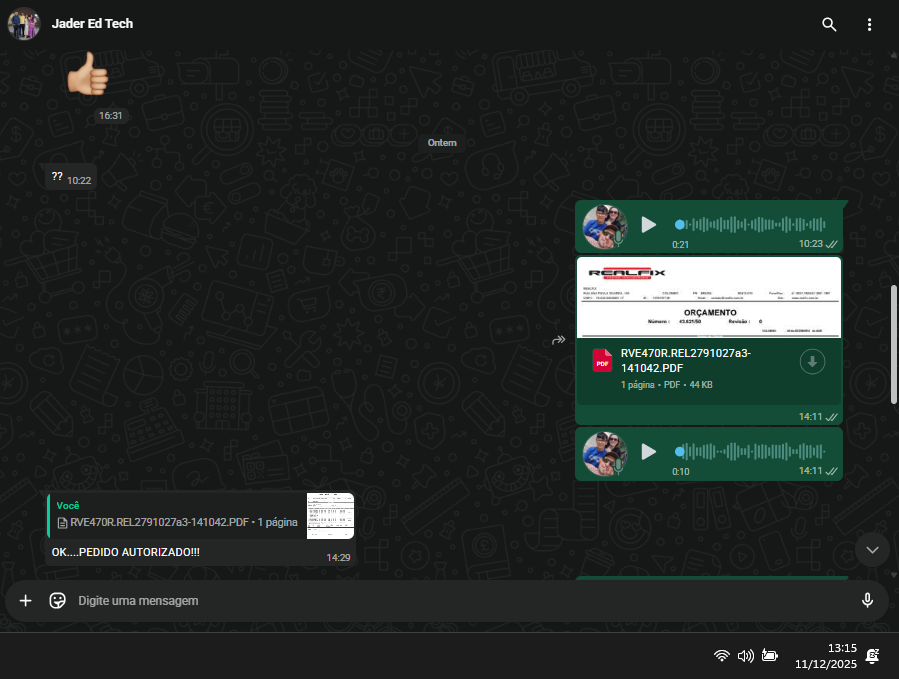This screenshot has height=679, width=899.
Task: Open search in the chat header
Action: click(828, 24)
